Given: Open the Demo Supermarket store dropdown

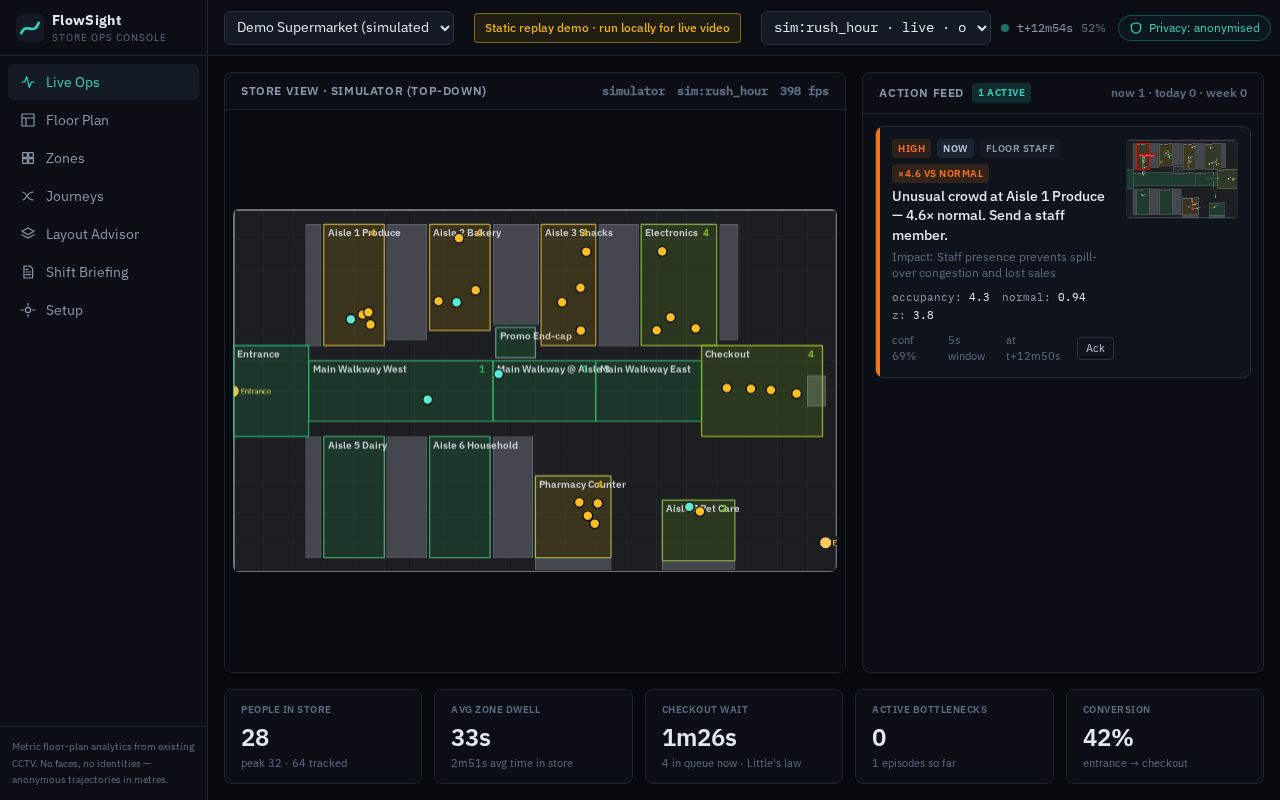Looking at the screenshot, I should click(339, 28).
